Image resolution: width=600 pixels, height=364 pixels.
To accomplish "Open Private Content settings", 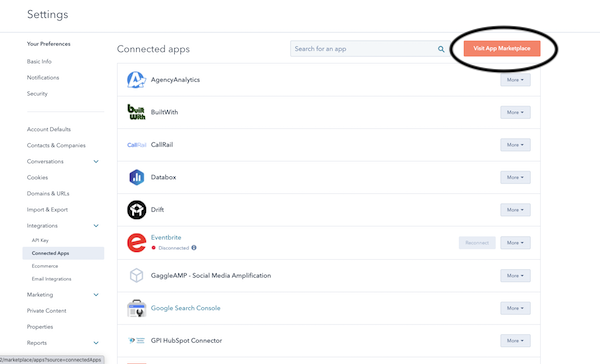I will tap(46, 311).
